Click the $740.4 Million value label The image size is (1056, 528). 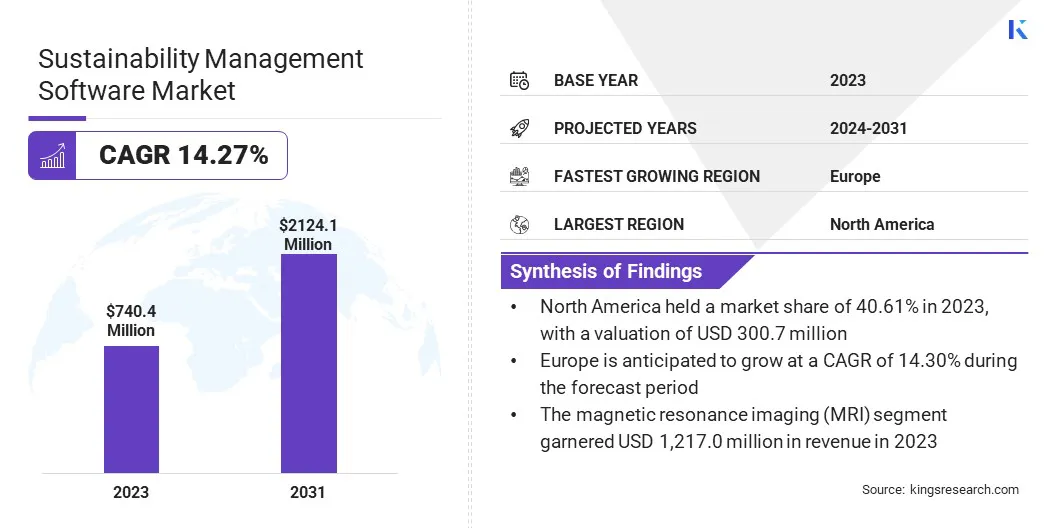point(131,321)
